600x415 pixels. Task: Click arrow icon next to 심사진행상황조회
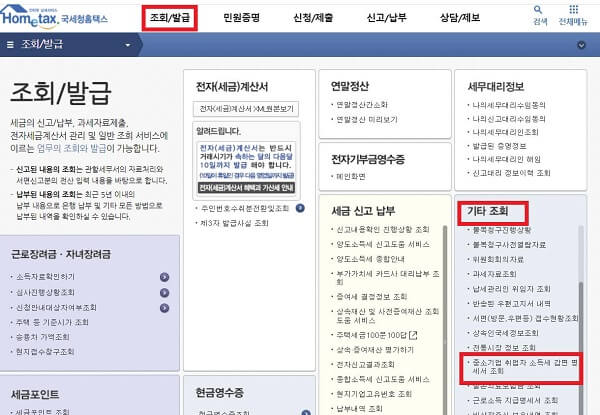(165, 293)
